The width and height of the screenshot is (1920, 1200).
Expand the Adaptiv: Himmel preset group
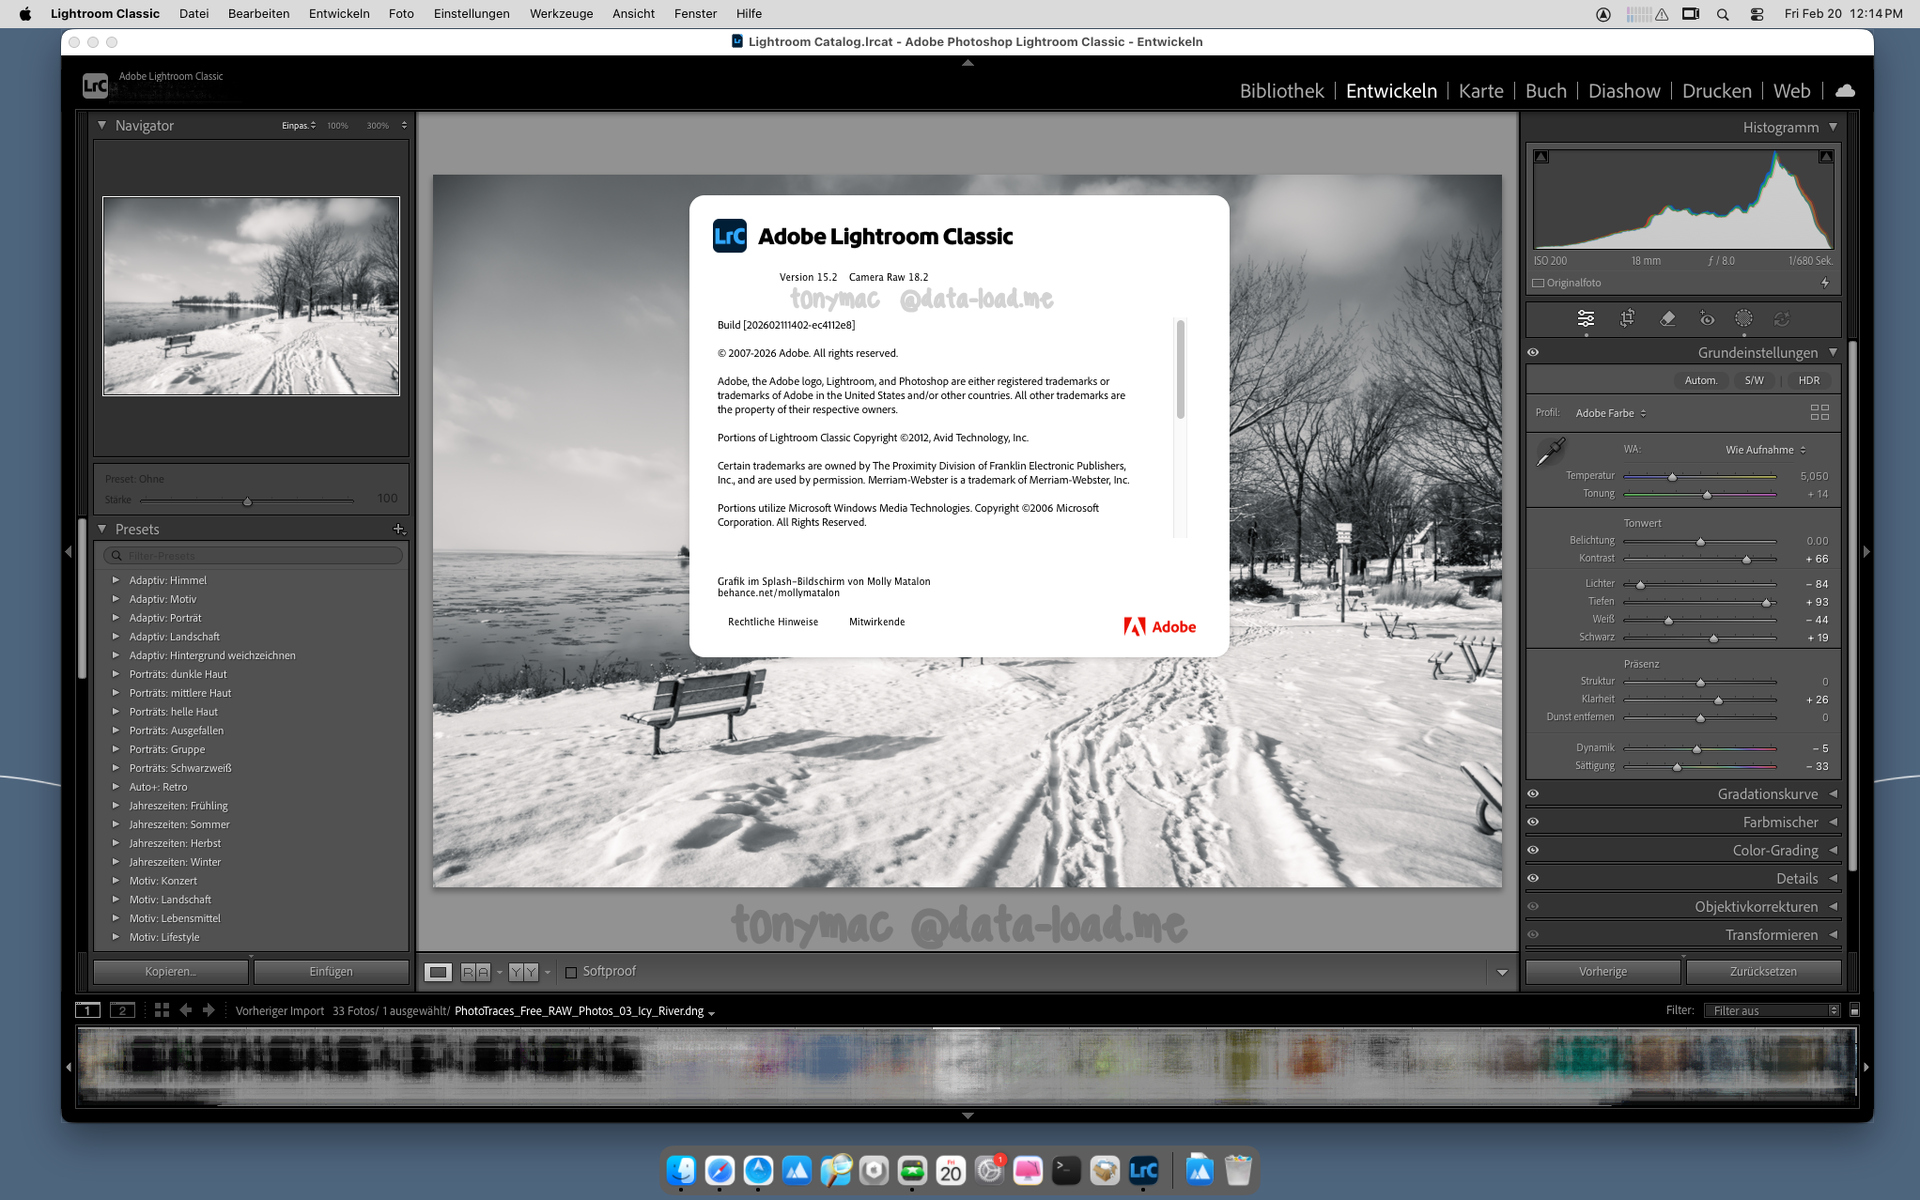point(116,580)
